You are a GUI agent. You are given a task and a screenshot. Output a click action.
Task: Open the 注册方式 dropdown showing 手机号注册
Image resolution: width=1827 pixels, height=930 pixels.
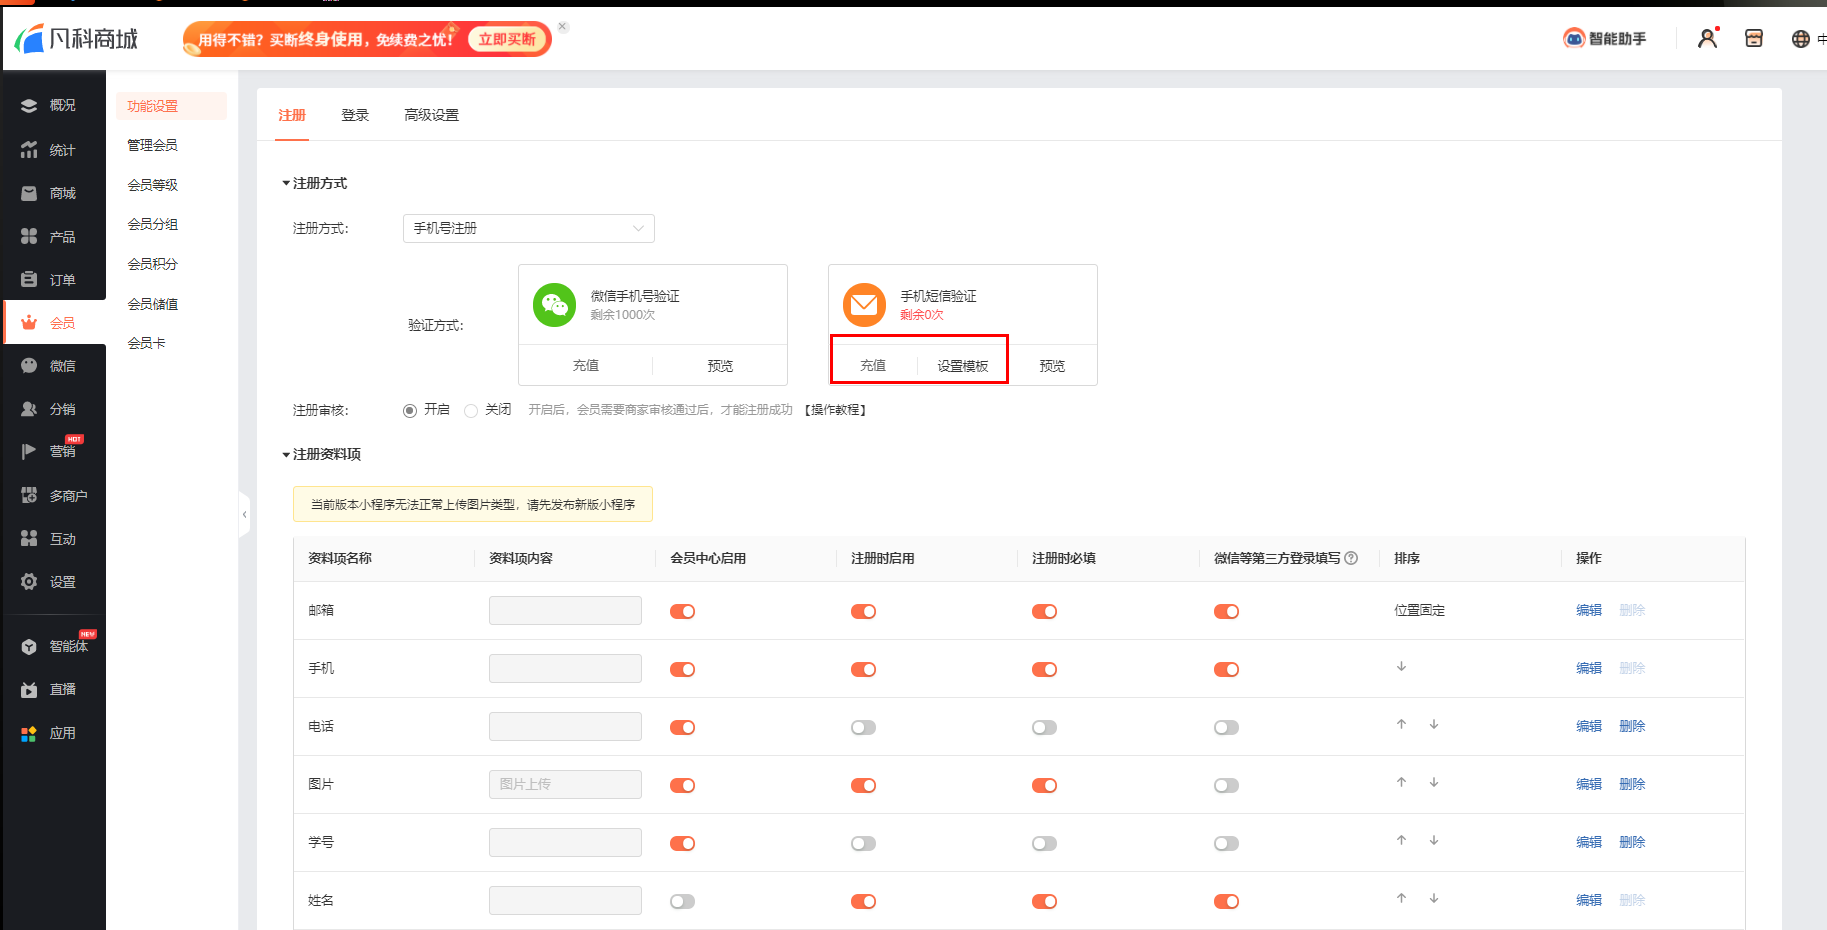click(528, 228)
